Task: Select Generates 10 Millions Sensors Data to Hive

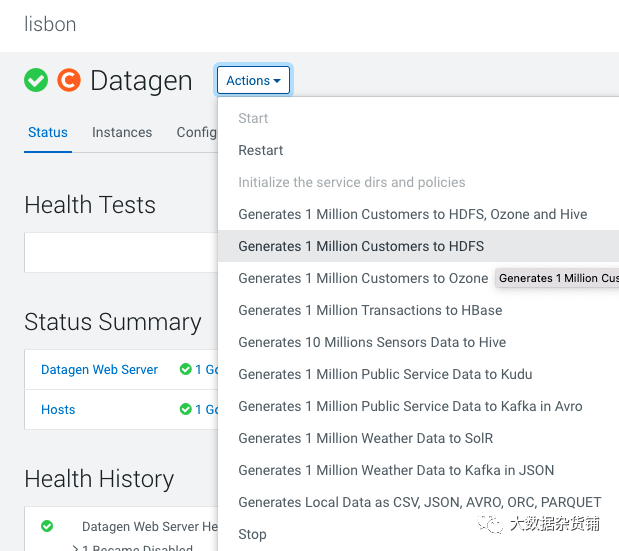Action: (372, 342)
